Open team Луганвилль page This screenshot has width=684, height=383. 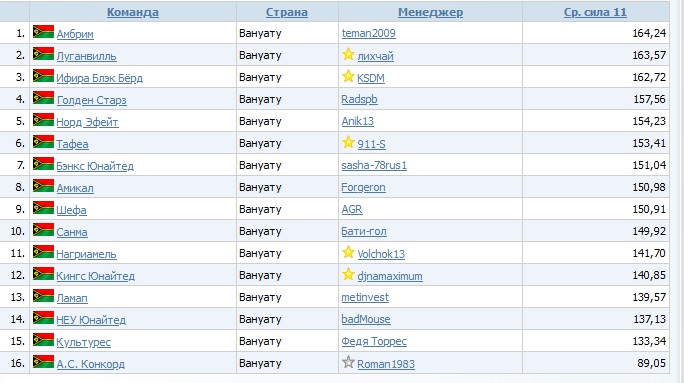pos(86,56)
